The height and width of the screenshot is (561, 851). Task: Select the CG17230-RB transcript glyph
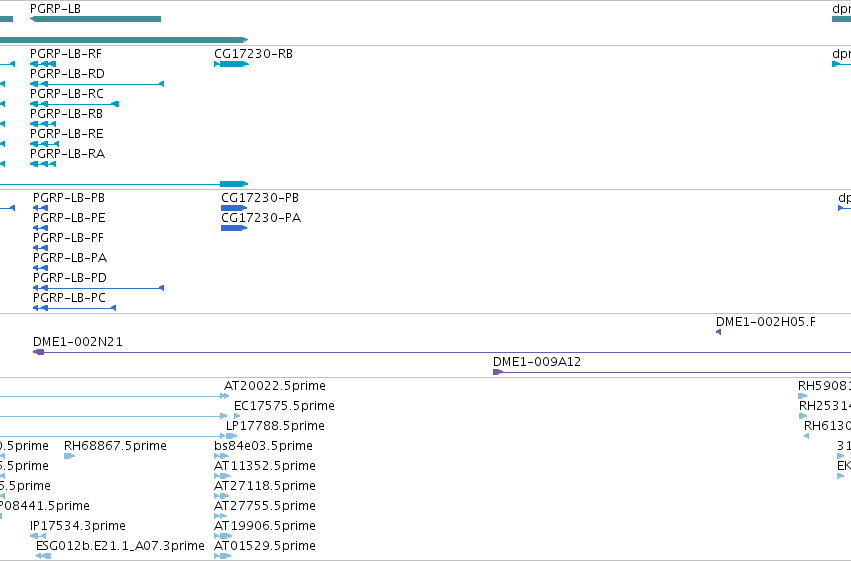coord(232,64)
